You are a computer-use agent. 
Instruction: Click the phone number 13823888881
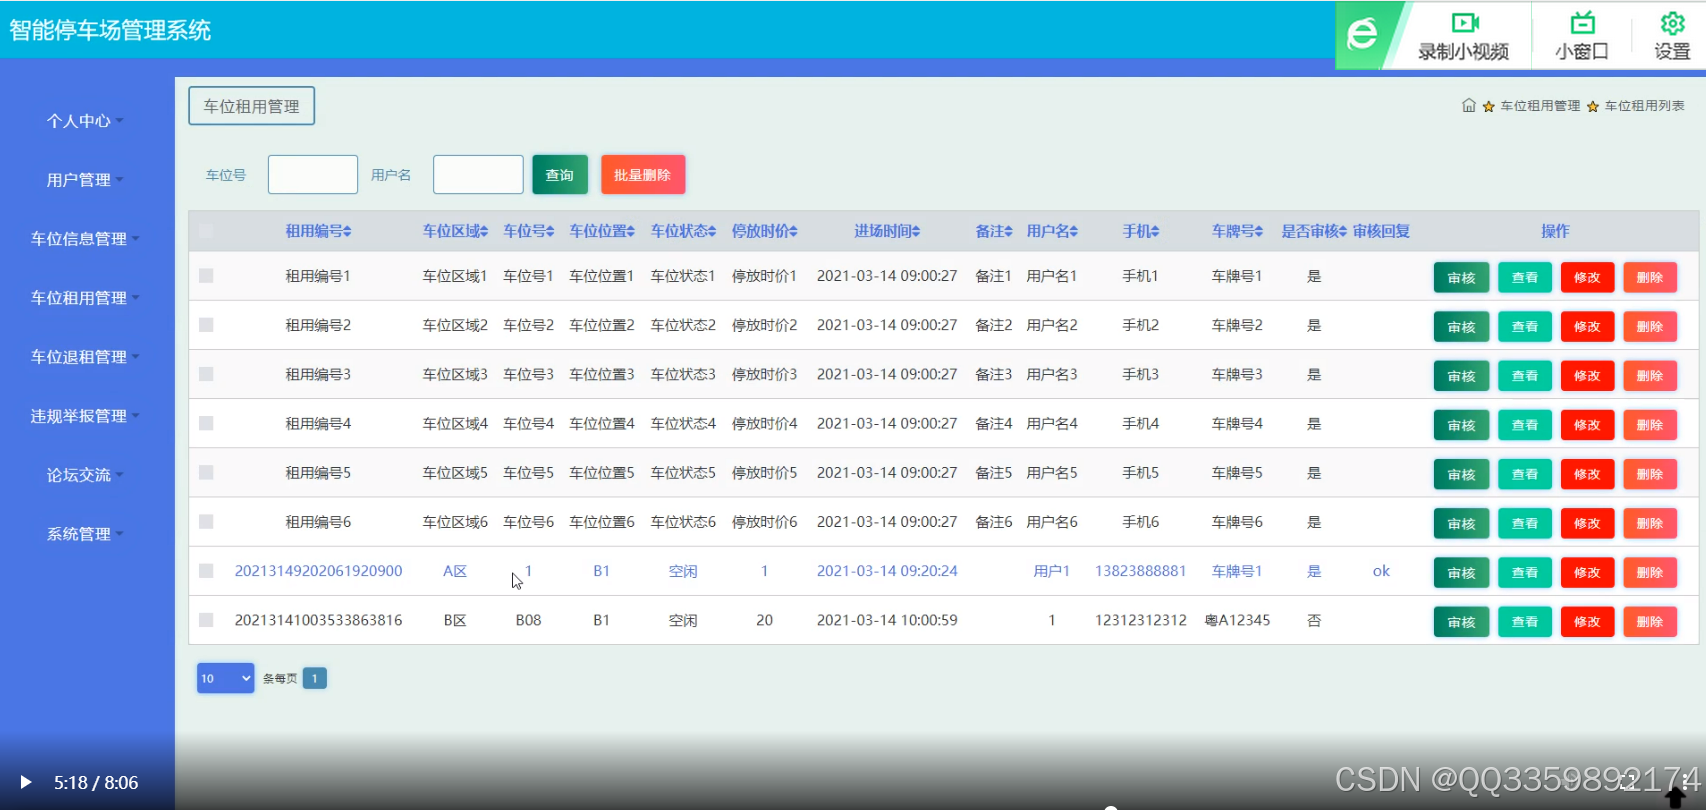[x=1141, y=571]
